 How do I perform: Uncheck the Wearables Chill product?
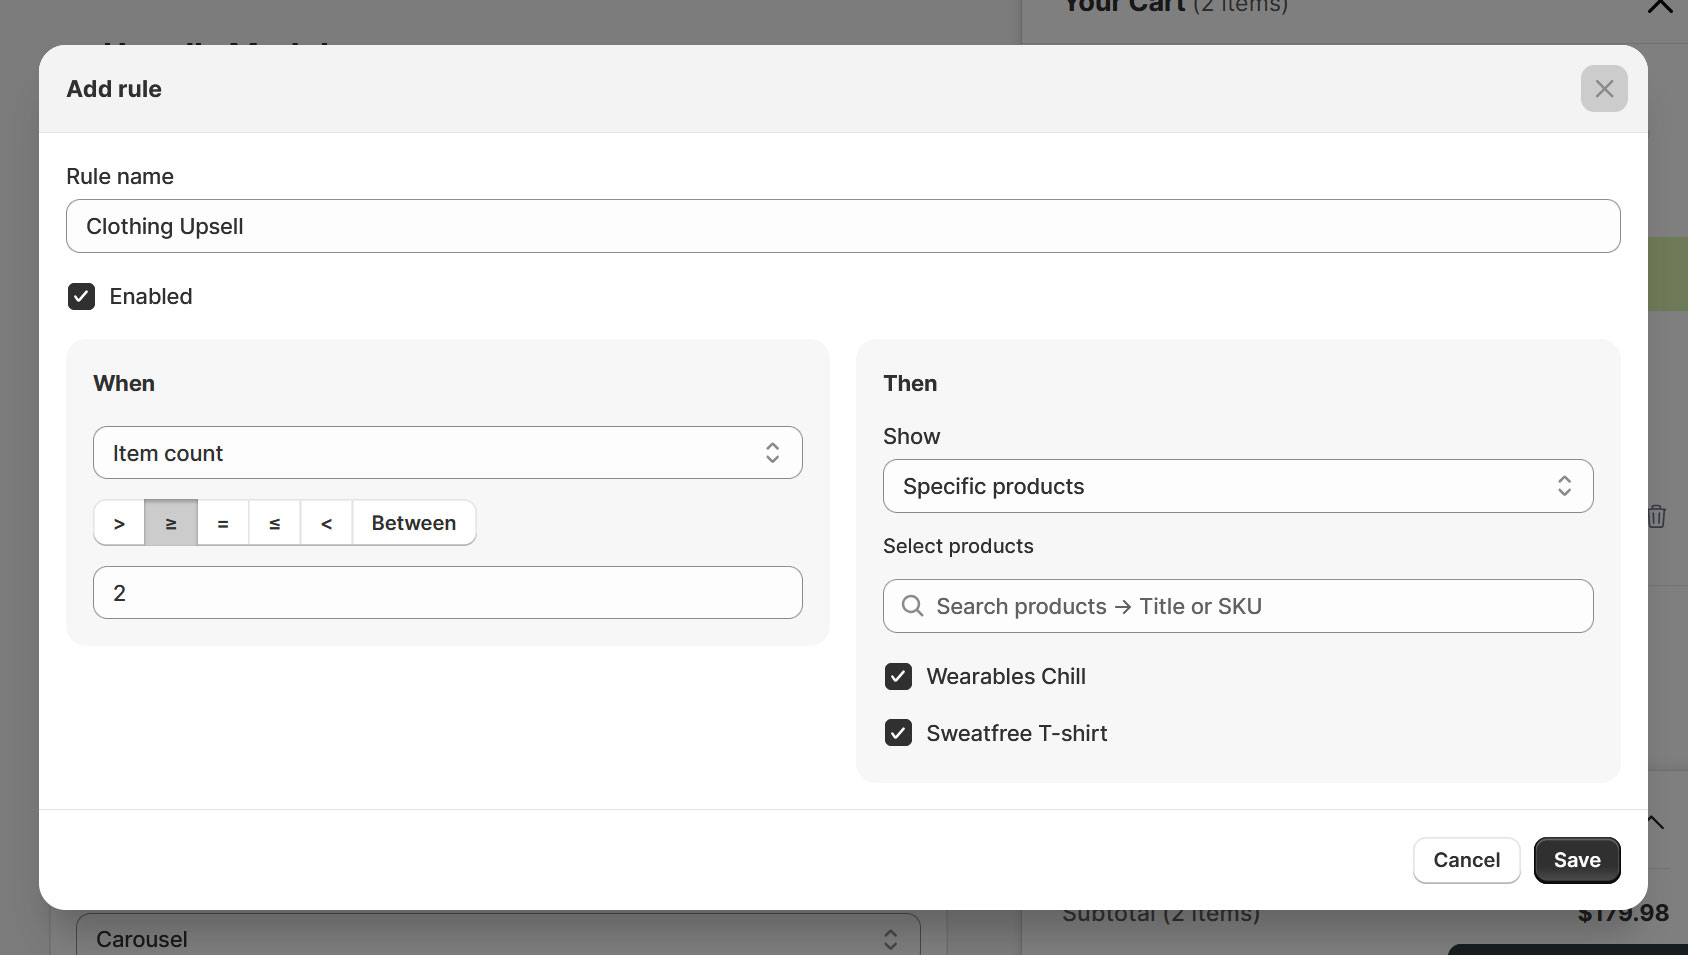pyautogui.click(x=898, y=676)
